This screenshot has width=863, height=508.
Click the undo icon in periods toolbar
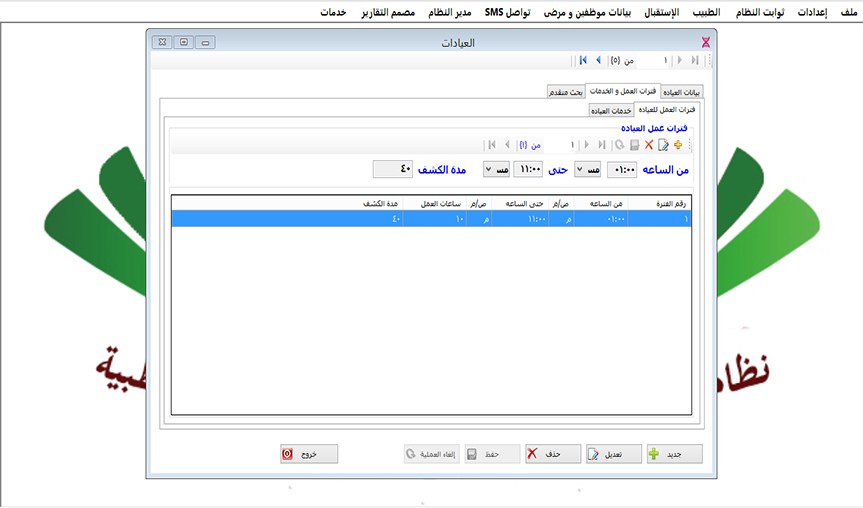tap(620, 145)
